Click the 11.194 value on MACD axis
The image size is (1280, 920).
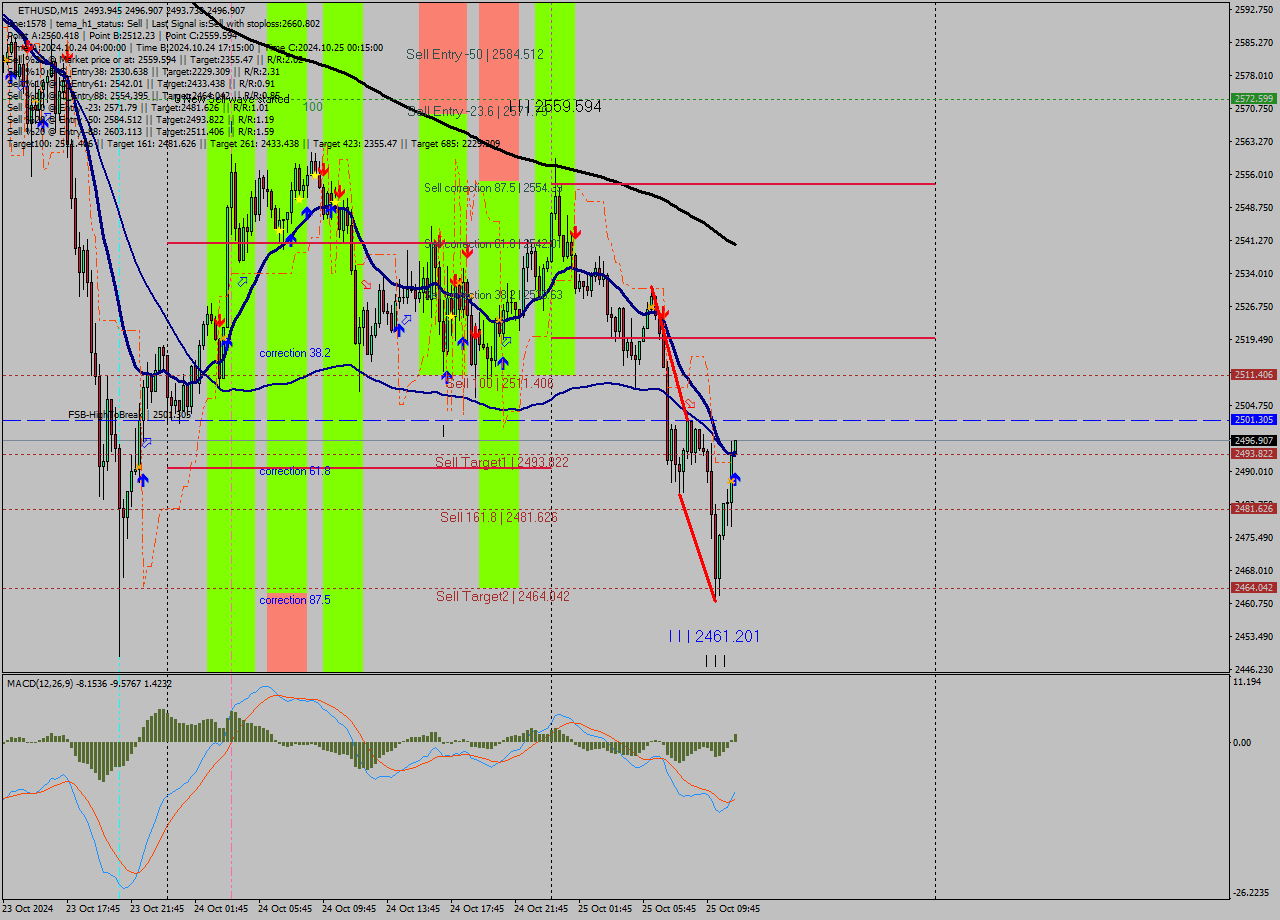coord(1247,681)
